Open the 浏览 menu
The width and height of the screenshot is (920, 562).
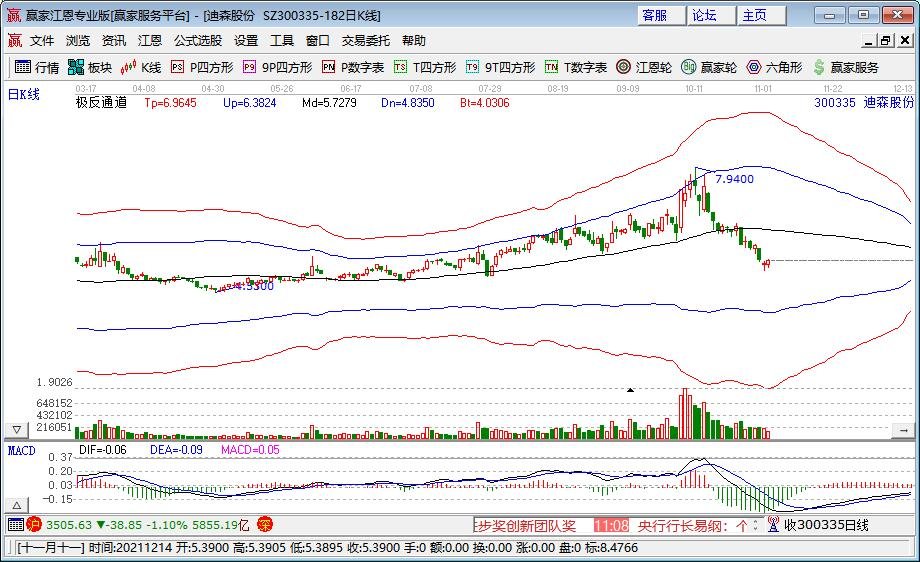(77, 40)
